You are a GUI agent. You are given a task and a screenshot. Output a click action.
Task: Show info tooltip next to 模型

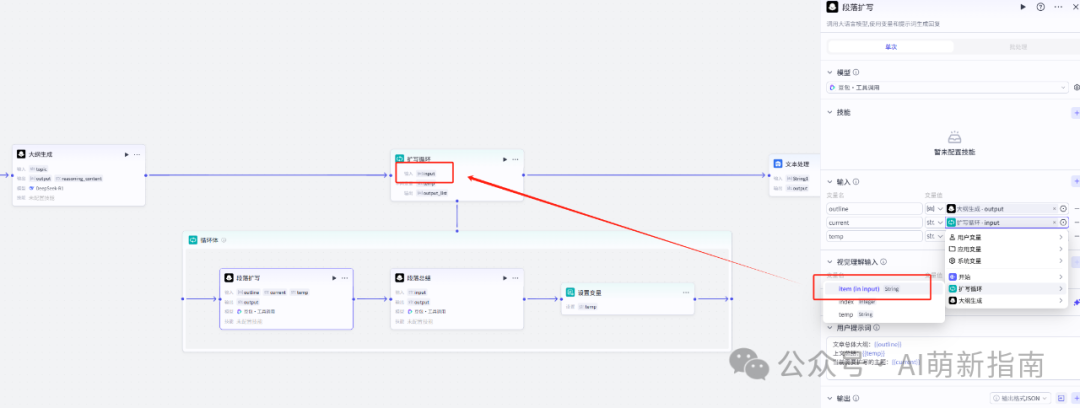855,72
